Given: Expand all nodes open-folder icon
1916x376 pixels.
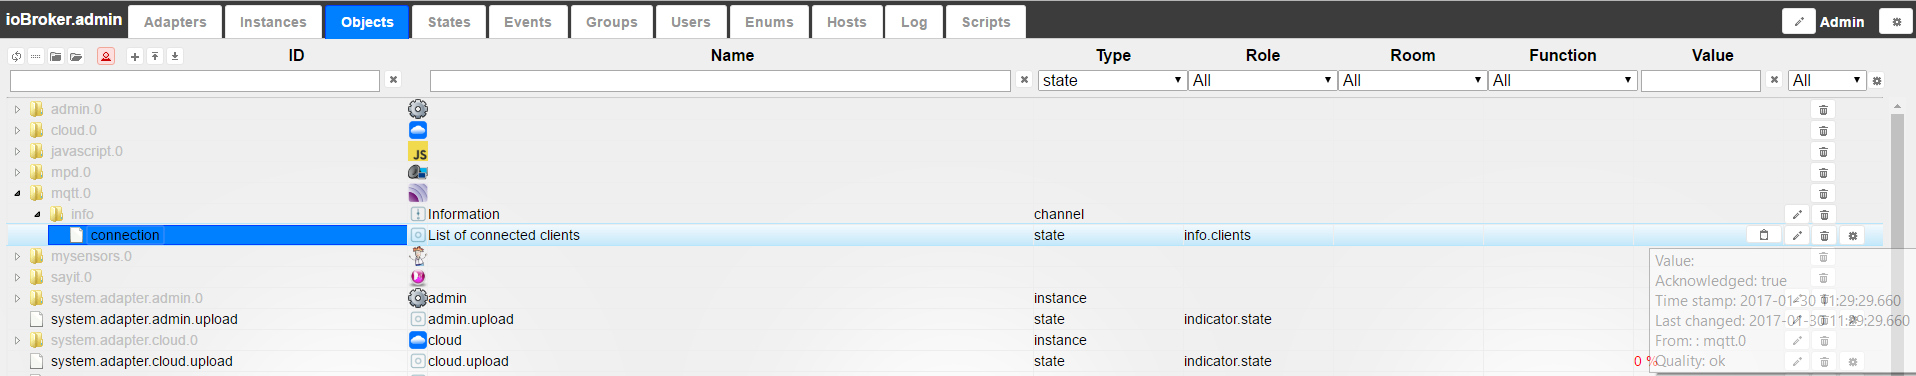Looking at the screenshot, I should [76, 56].
